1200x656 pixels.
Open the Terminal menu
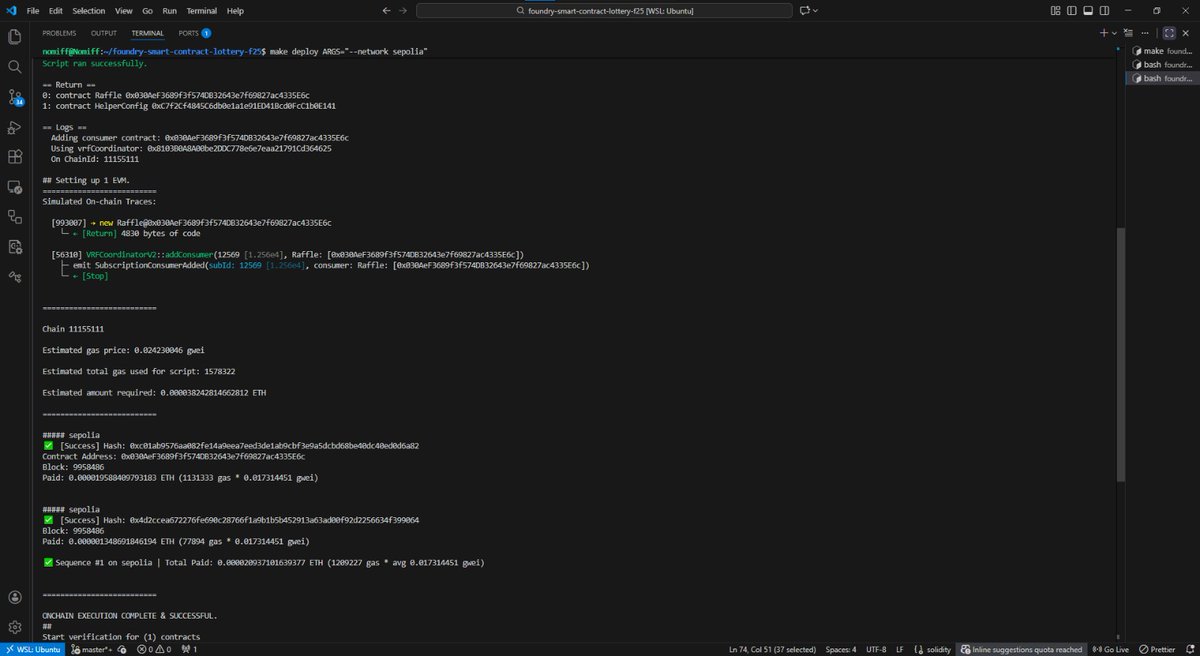(x=201, y=10)
